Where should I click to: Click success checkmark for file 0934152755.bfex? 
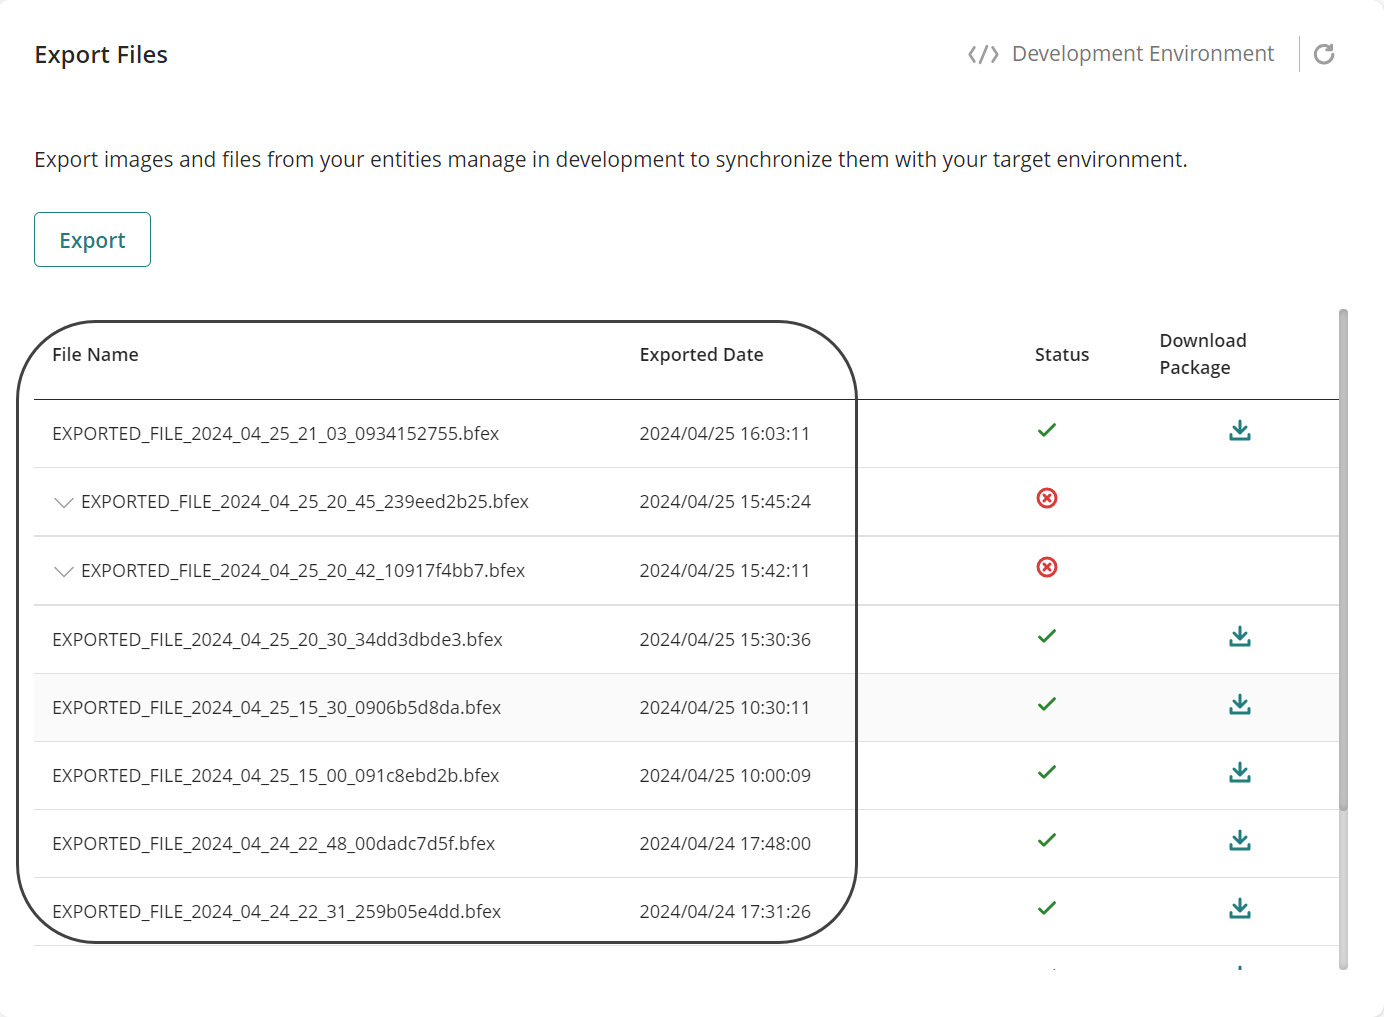pos(1047,430)
